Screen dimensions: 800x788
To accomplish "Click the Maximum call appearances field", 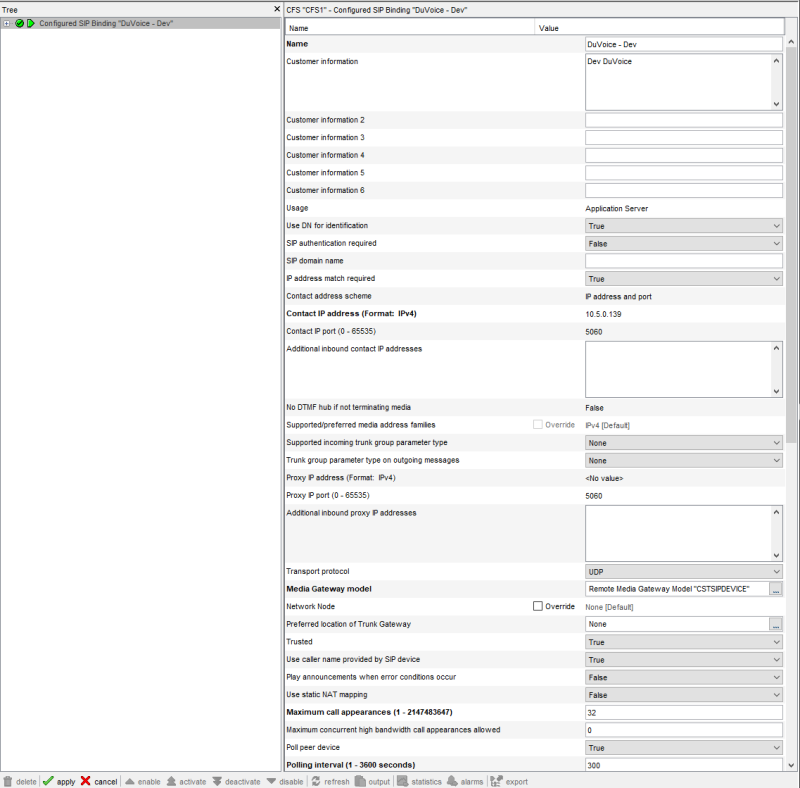I will pyautogui.click(x=684, y=713).
